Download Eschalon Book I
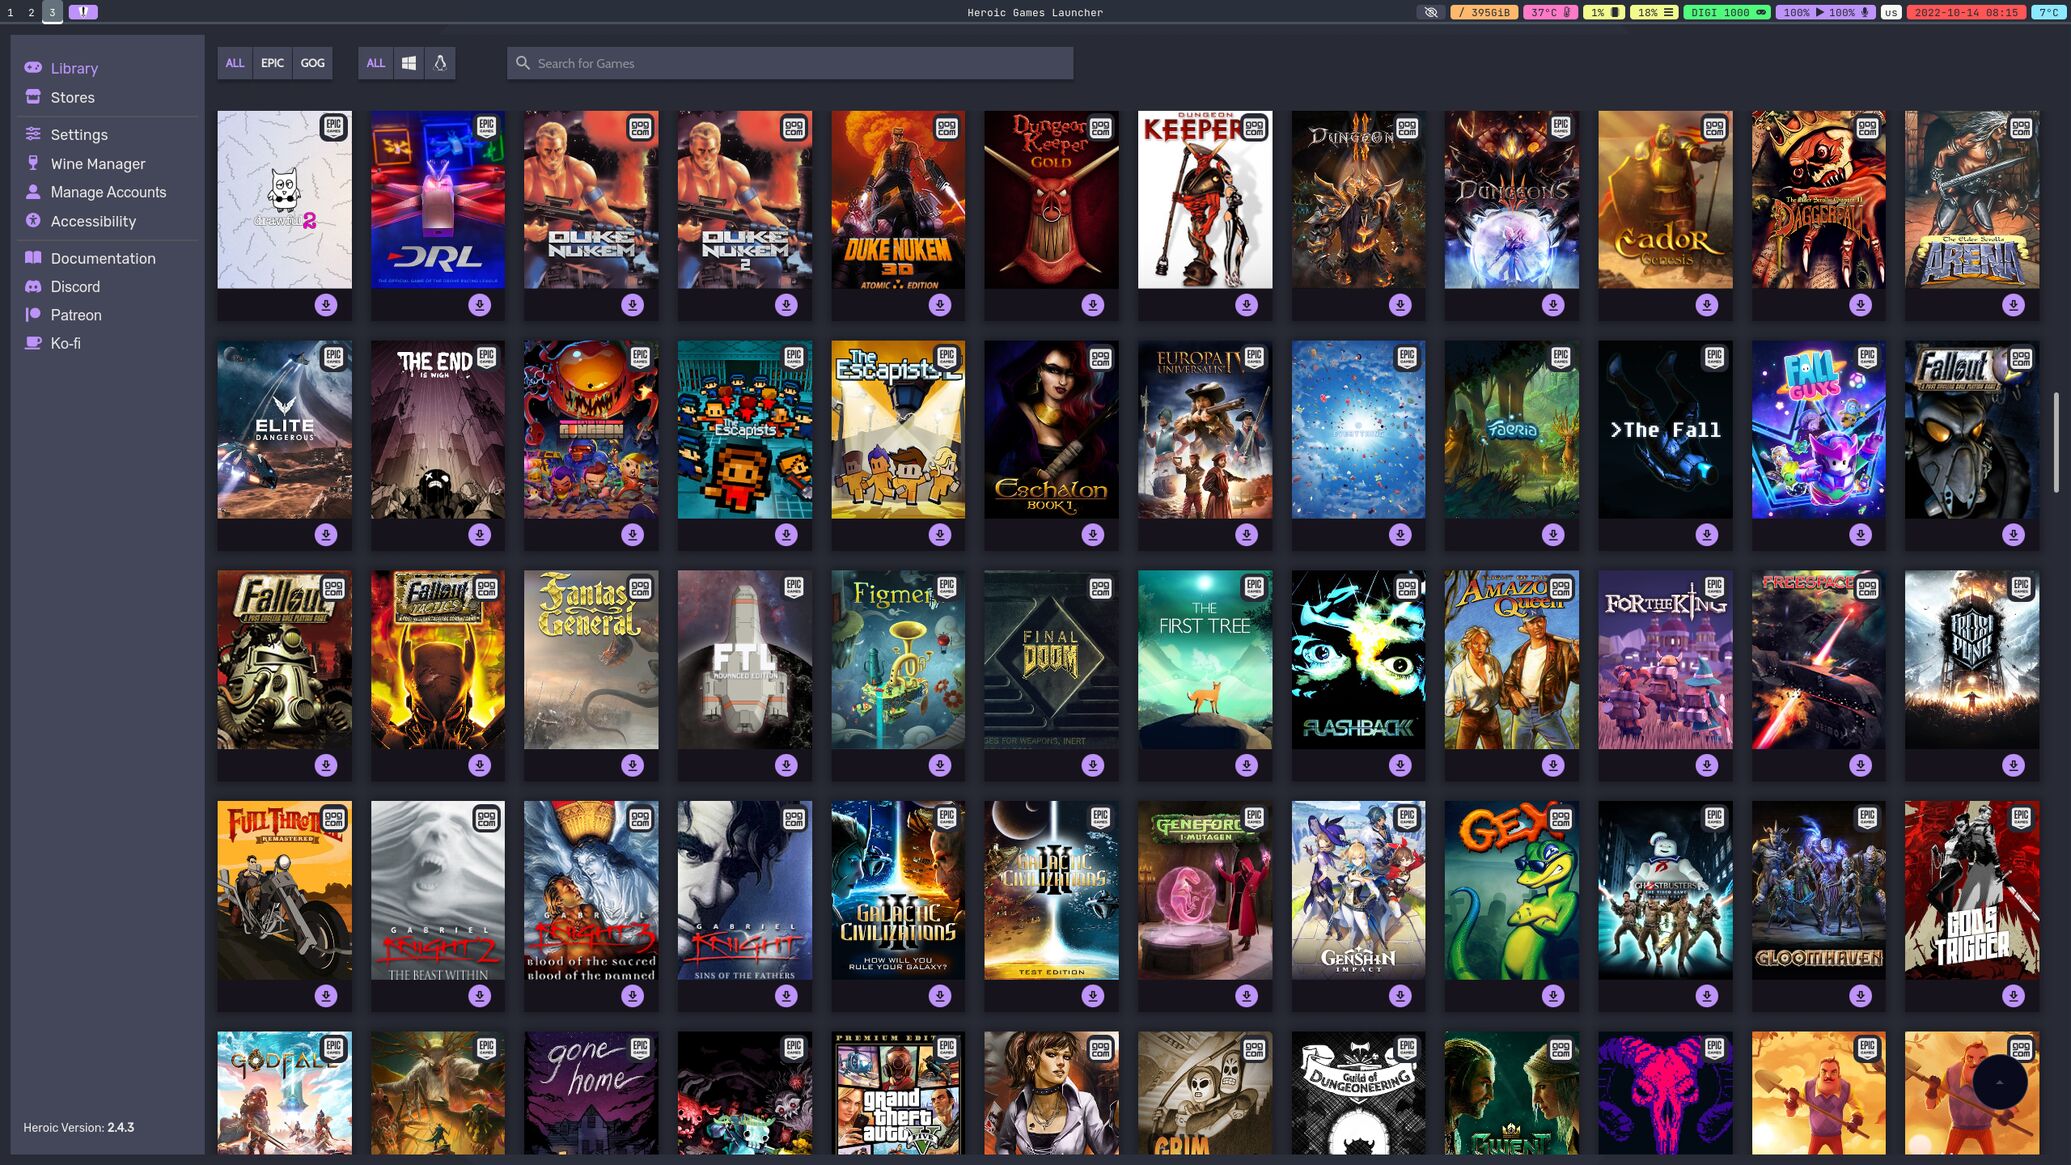Image resolution: width=2071 pixels, height=1165 pixels. point(1093,535)
